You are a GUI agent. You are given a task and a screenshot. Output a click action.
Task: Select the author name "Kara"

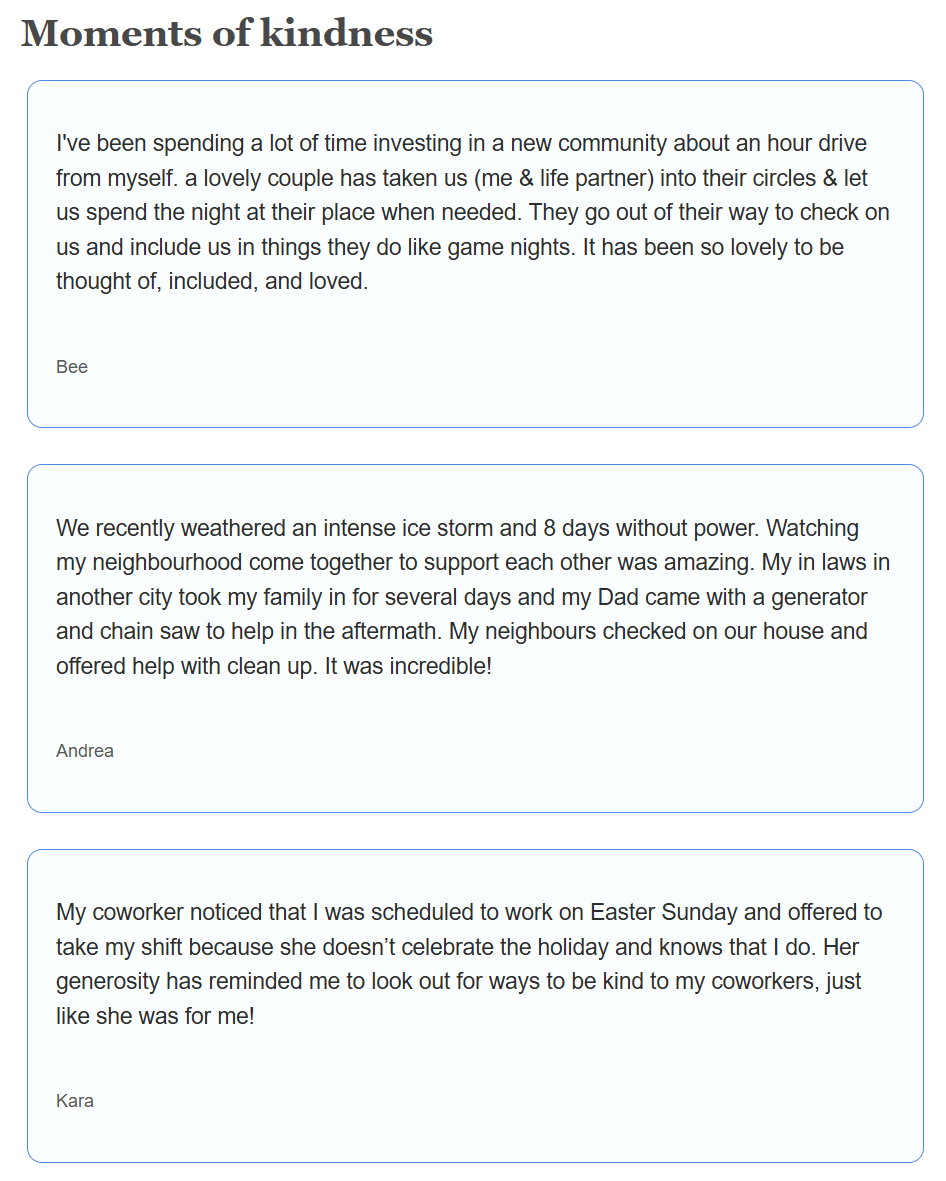(x=75, y=1101)
